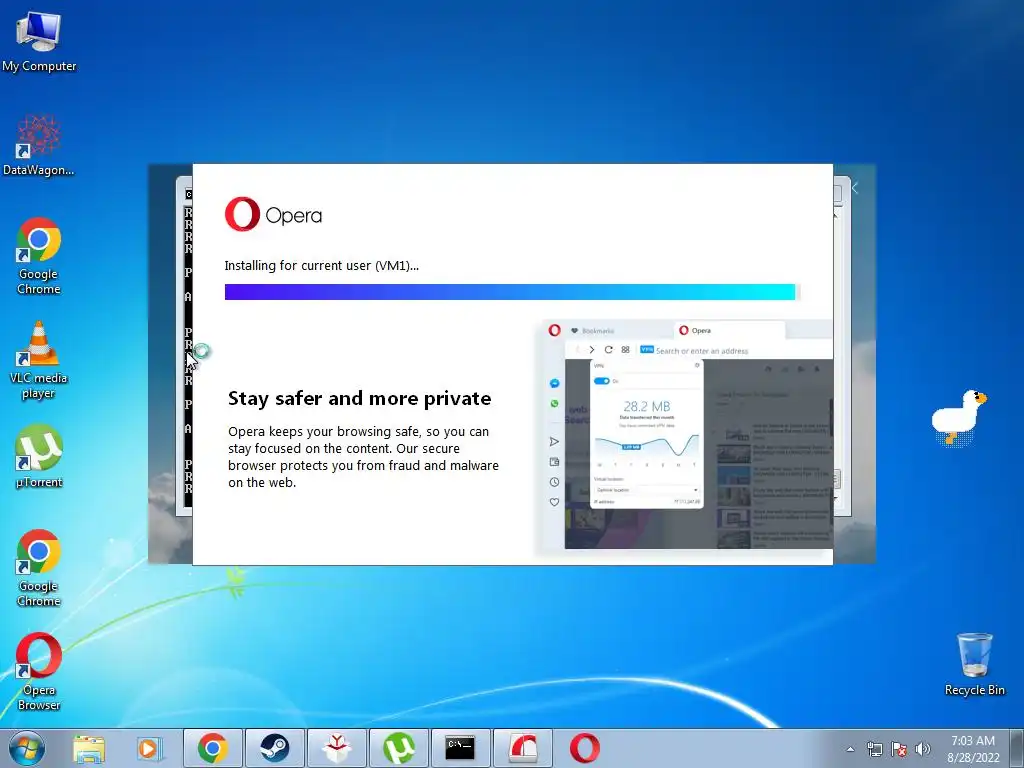Select Google Chrome shortcut above Opera Browser
The width and height of the screenshot is (1024, 768).
pos(39,568)
